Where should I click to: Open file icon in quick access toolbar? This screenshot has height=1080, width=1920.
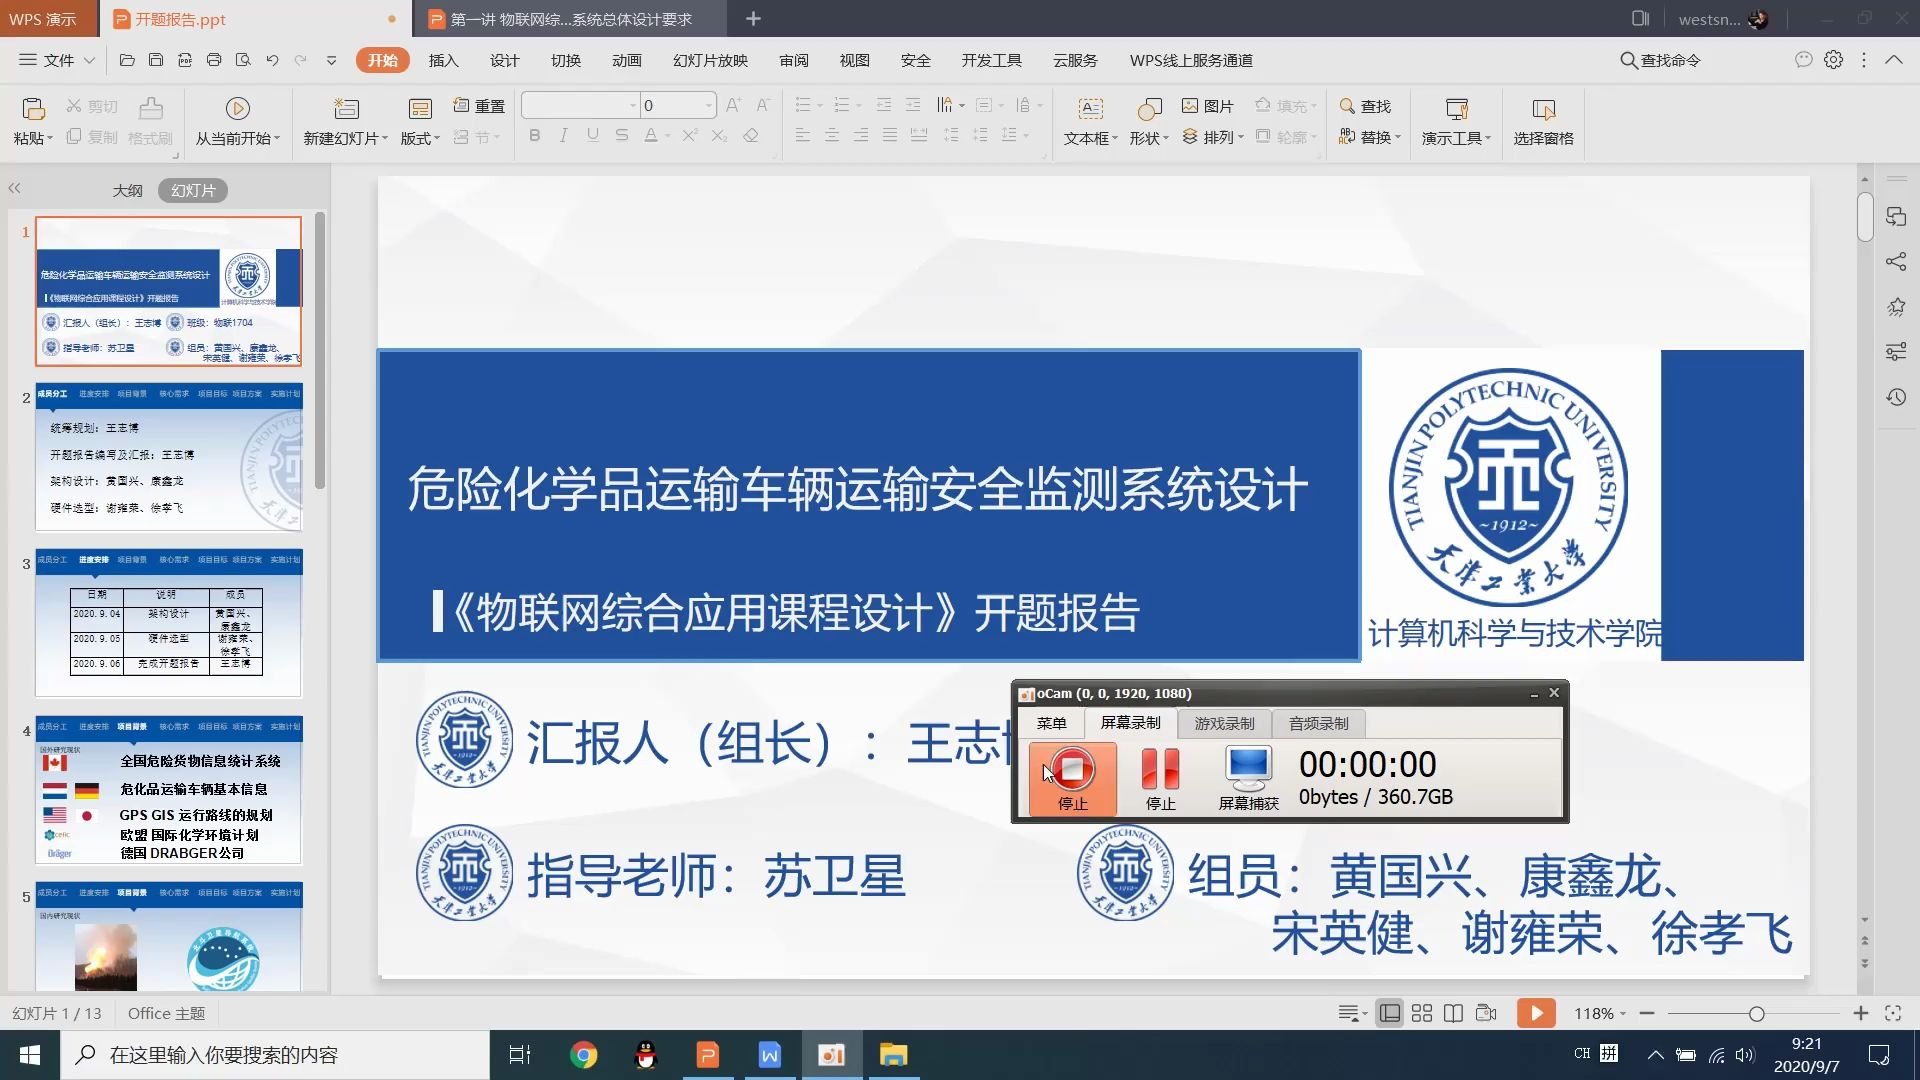tap(127, 60)
